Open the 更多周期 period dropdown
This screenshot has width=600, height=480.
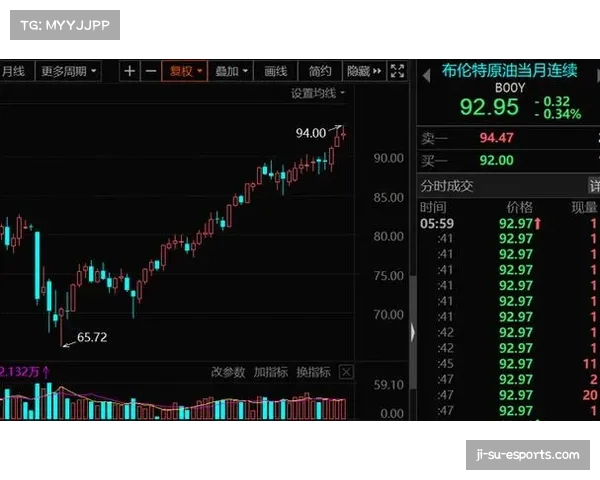(68, 71)
